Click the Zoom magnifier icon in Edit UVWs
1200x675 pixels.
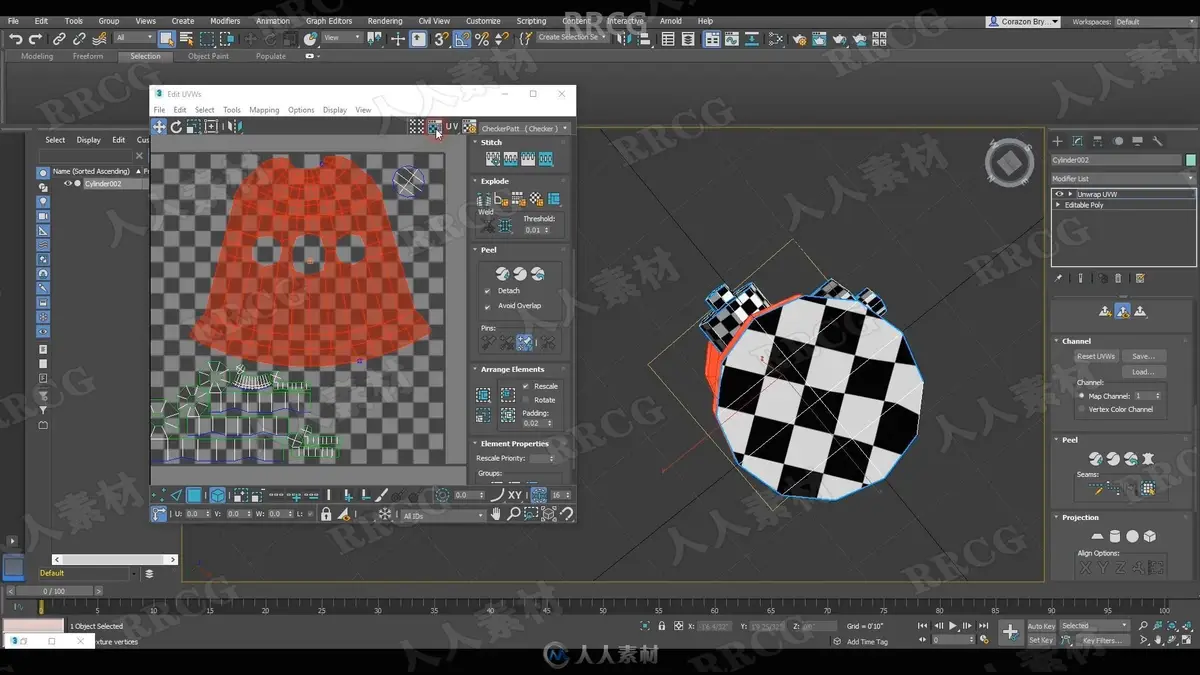513,514
